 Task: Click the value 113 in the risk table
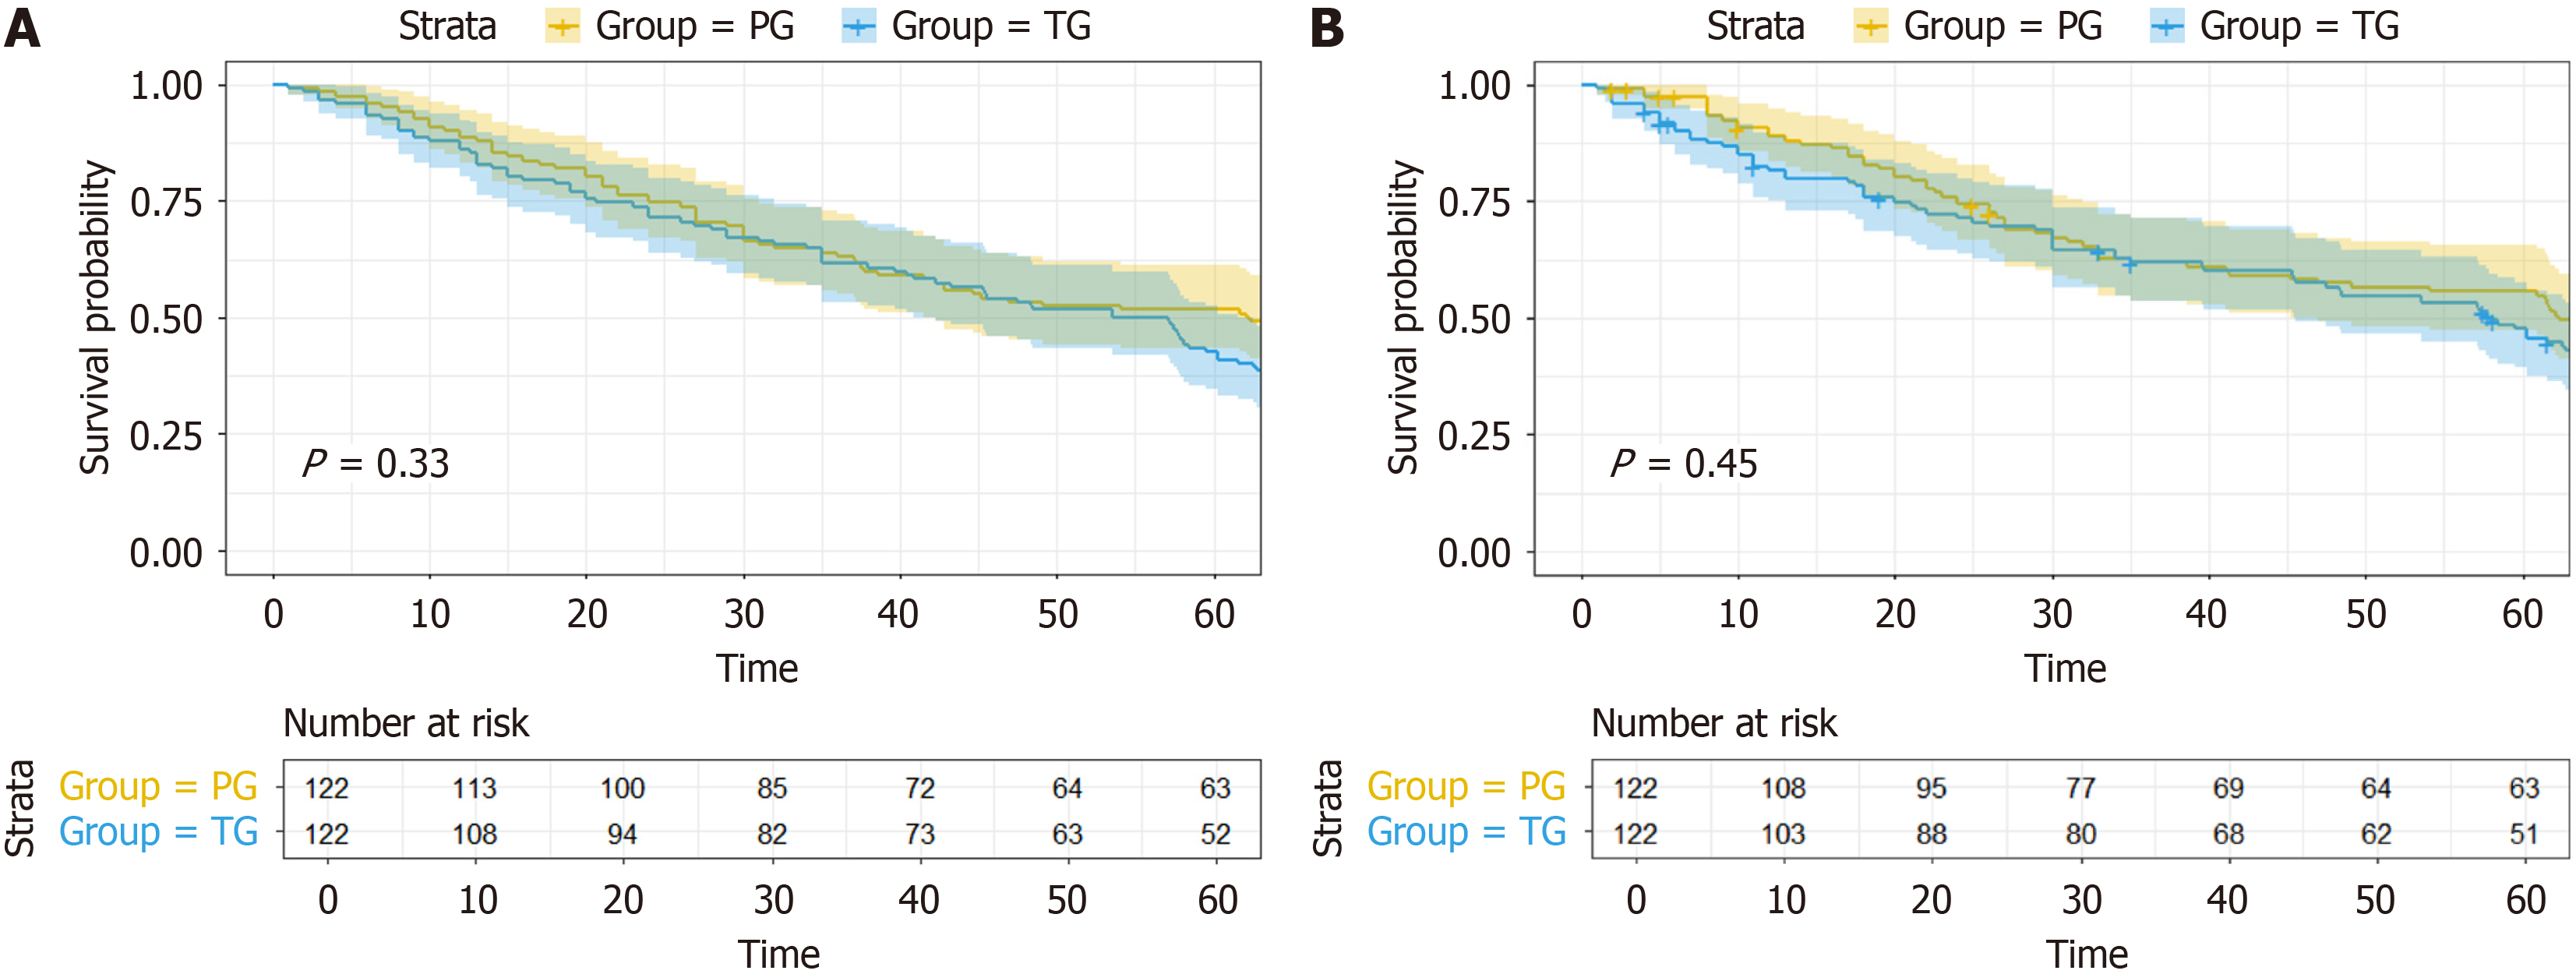(474, 788)
